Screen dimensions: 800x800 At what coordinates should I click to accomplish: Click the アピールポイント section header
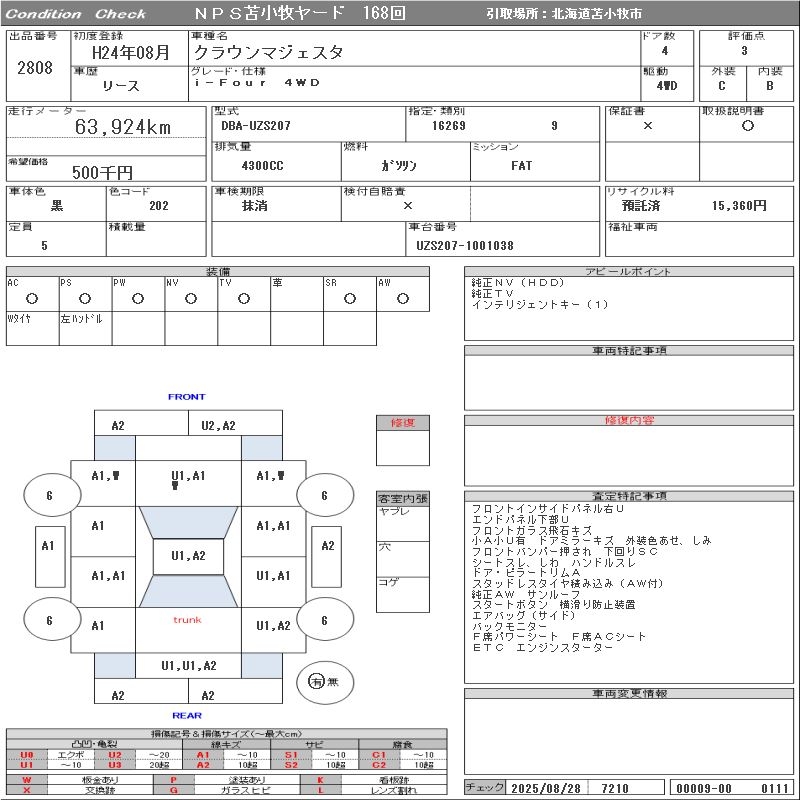[629, 272]
